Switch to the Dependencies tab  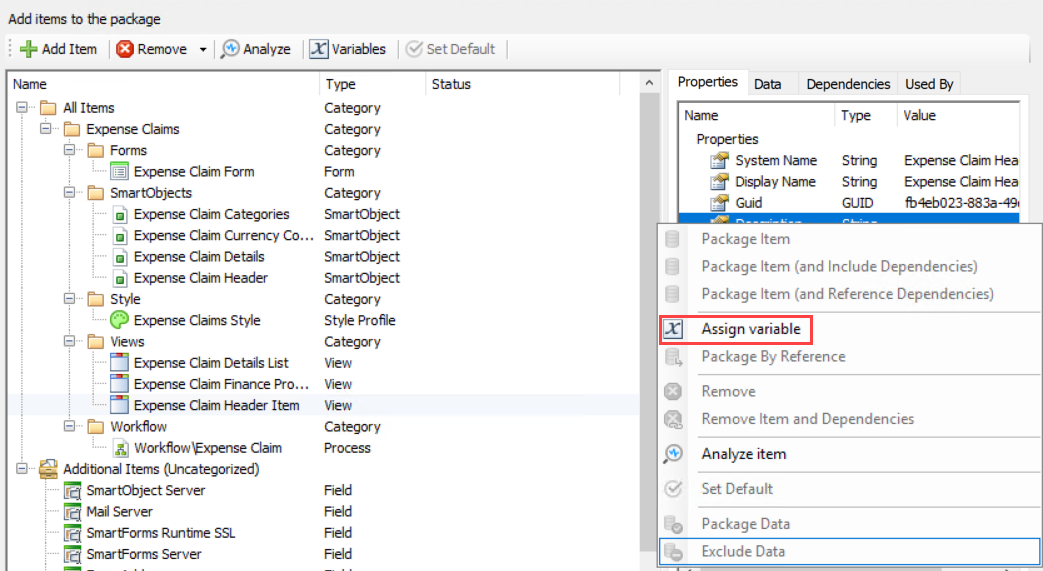848,84
